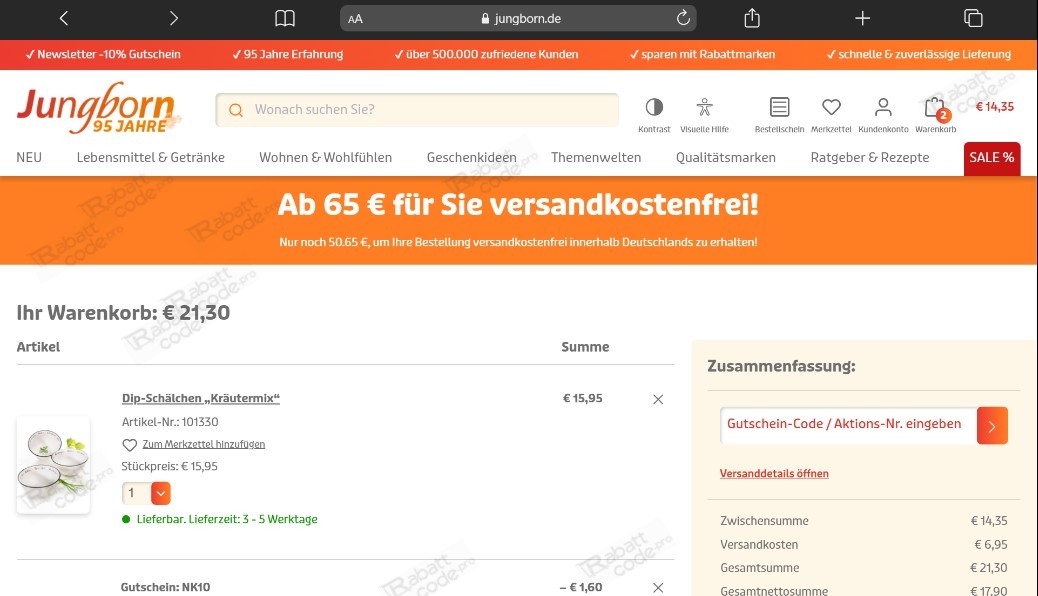The height and width of the screenshot is (596, 1038).
Task: Select the Lebensmittel & Getränke category
Action: click(150, 158)
